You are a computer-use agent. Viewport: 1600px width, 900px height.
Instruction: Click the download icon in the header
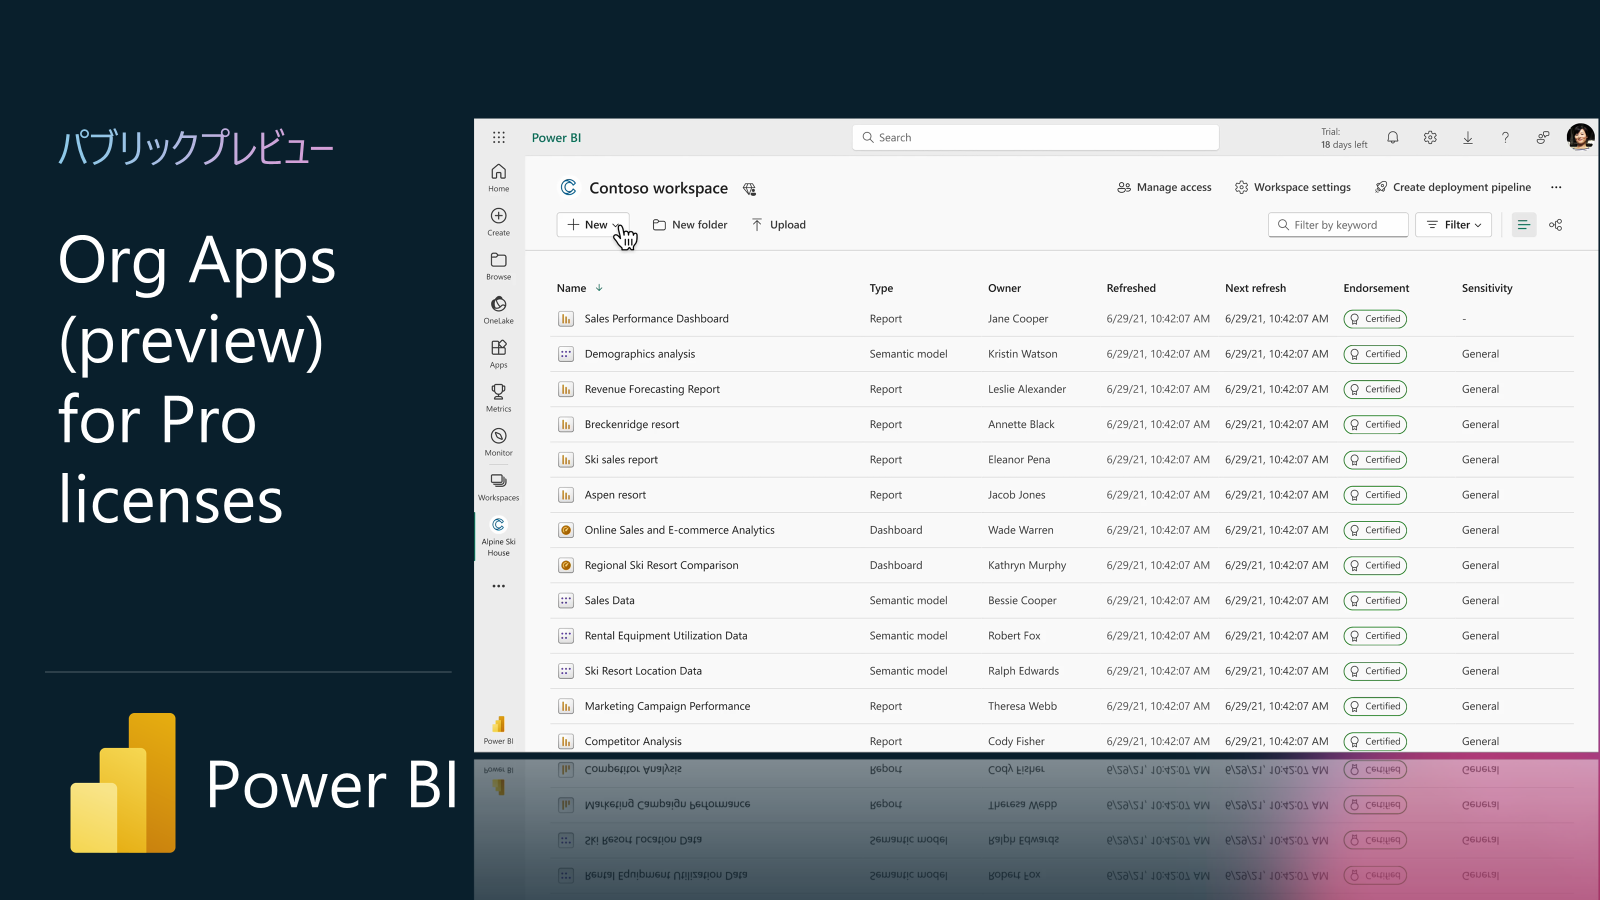pyautogui.click(x=1468, y=138)
